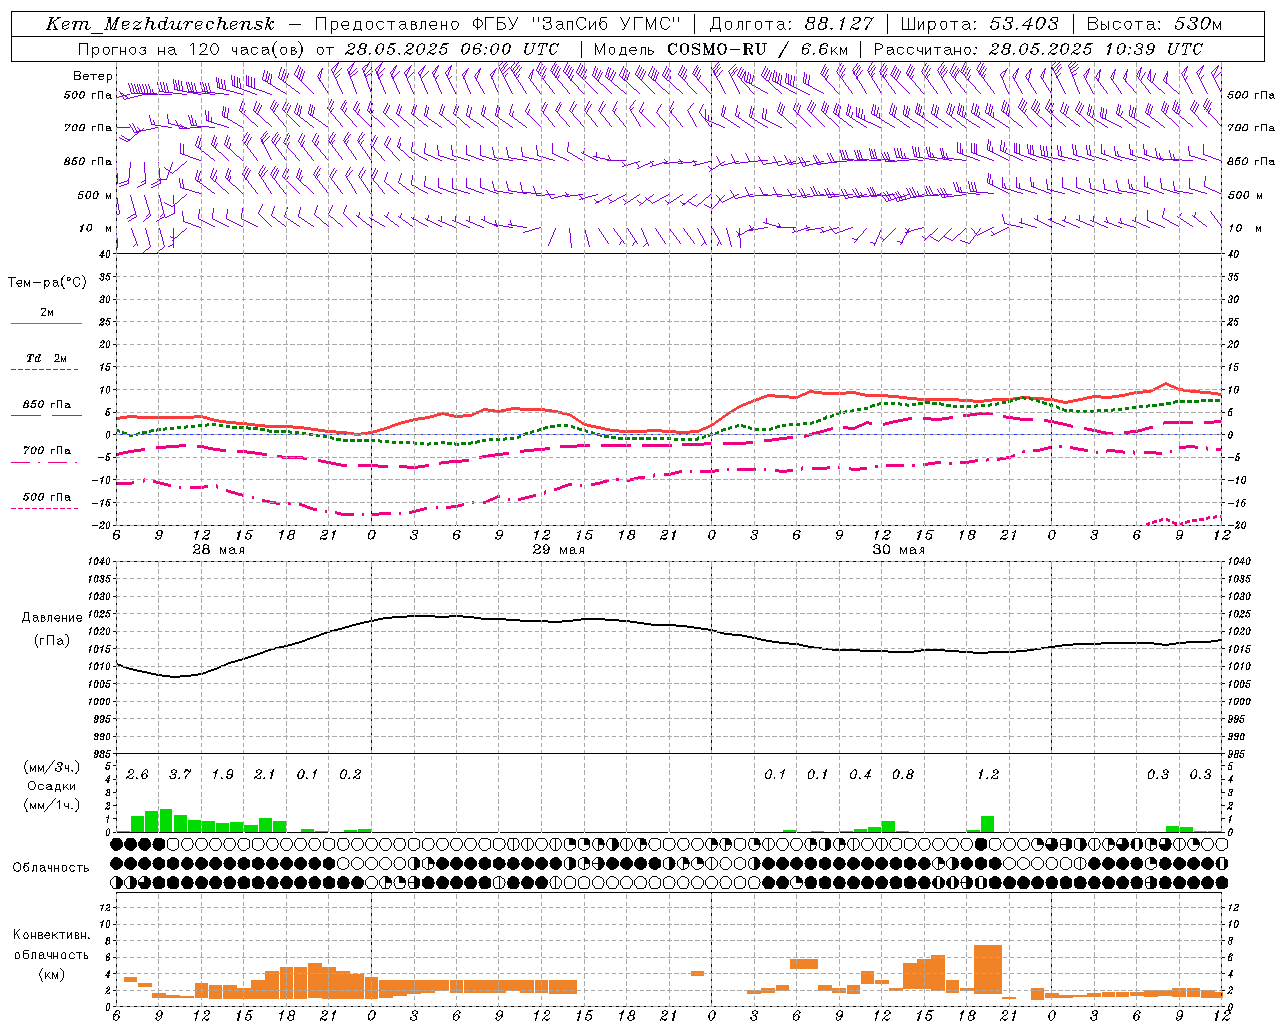Click the 3-hour precipitation value 2.6
The width and height of the screenshot is (1280, 1024).
click(x=137, y=774)
